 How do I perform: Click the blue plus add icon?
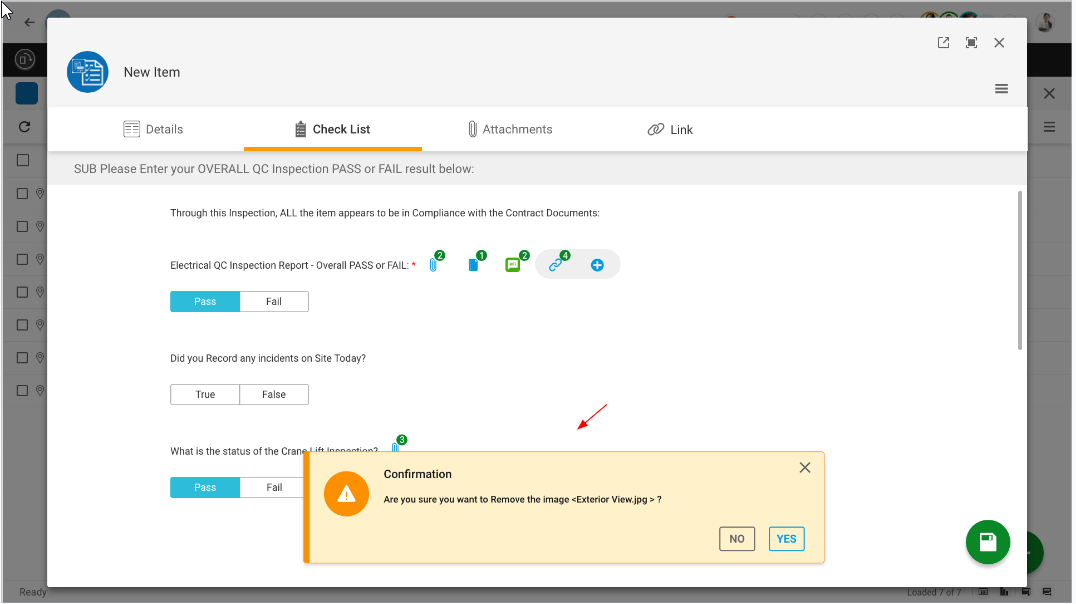[597, 265]
